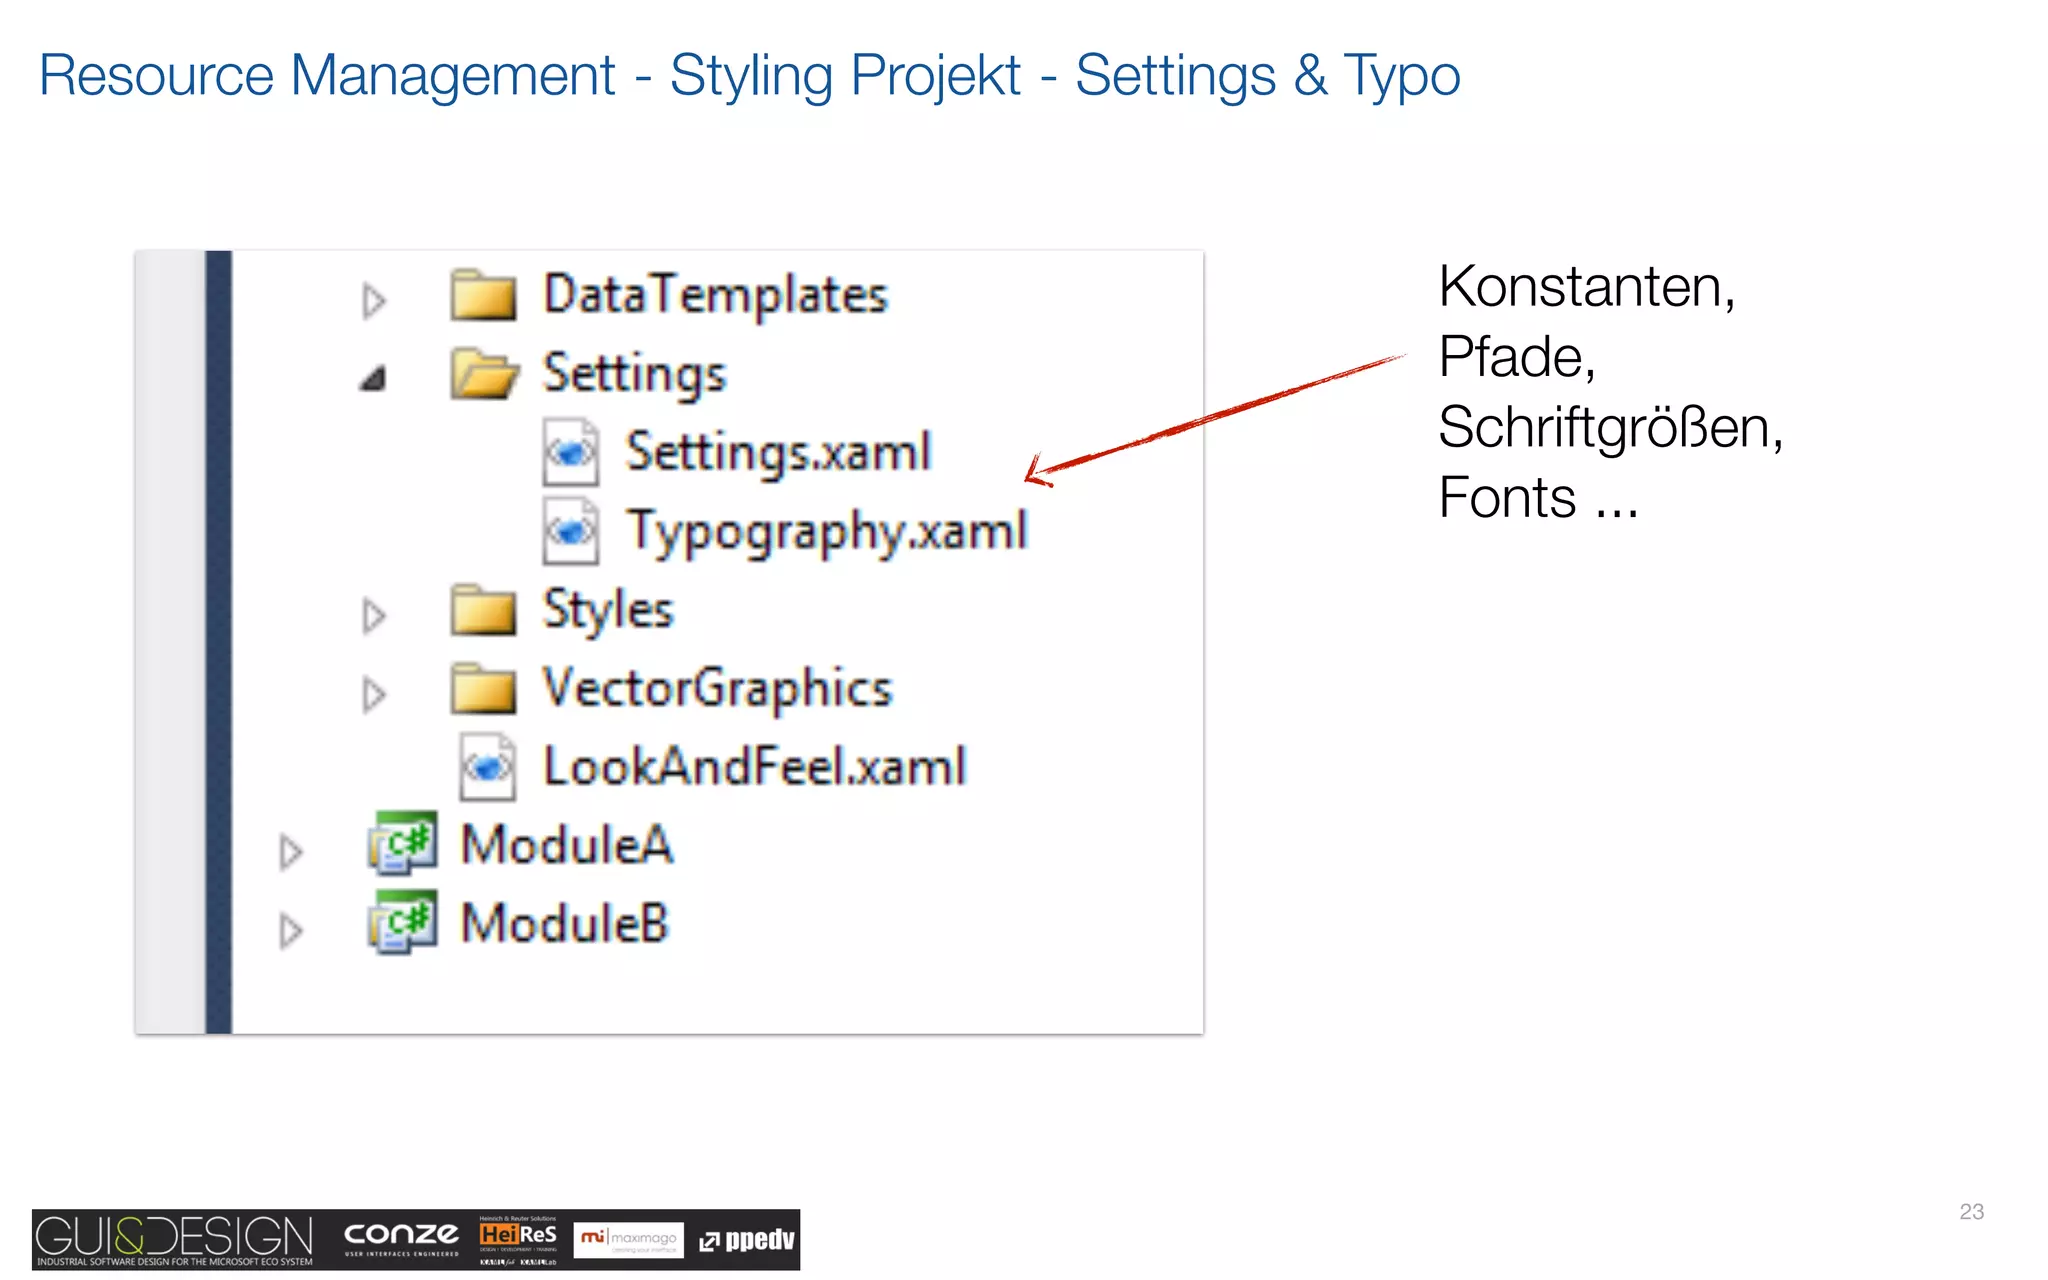Expand the DataTemplates folder arrow

point(374,300)
